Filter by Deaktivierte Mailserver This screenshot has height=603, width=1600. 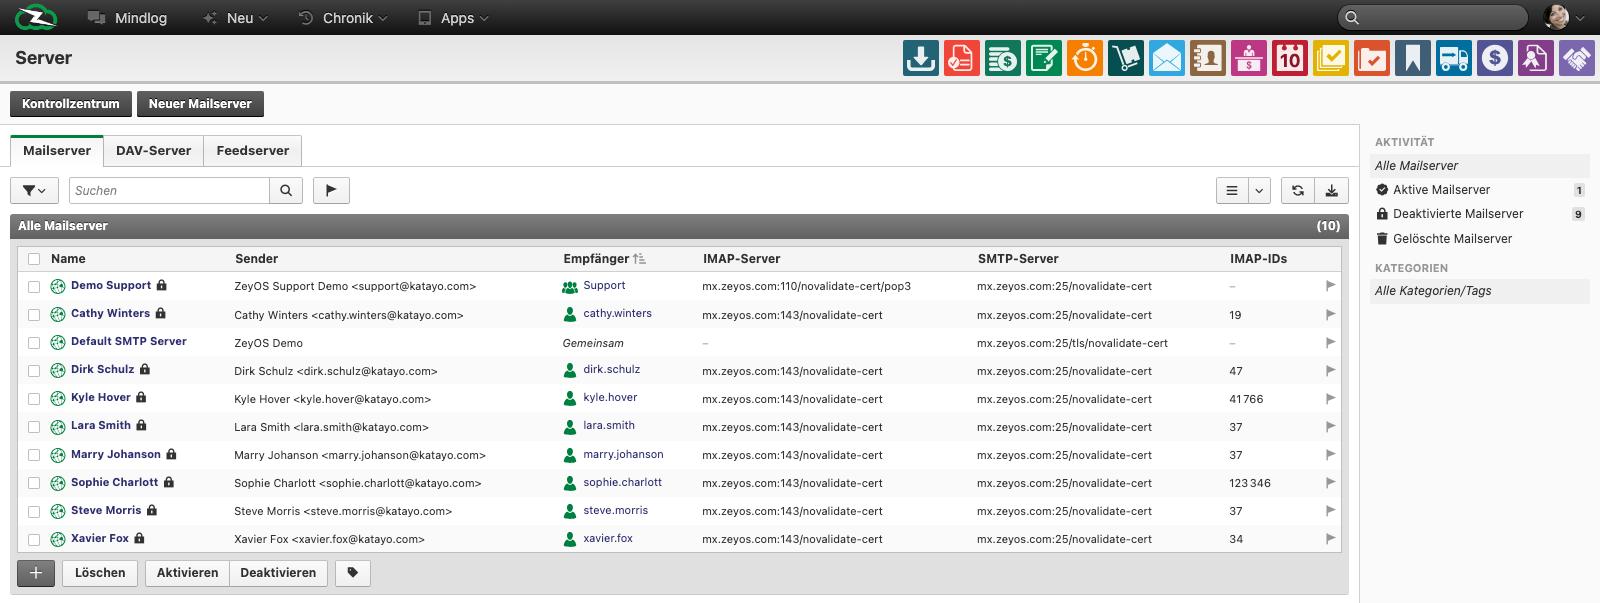click(x=1480, y=214)
